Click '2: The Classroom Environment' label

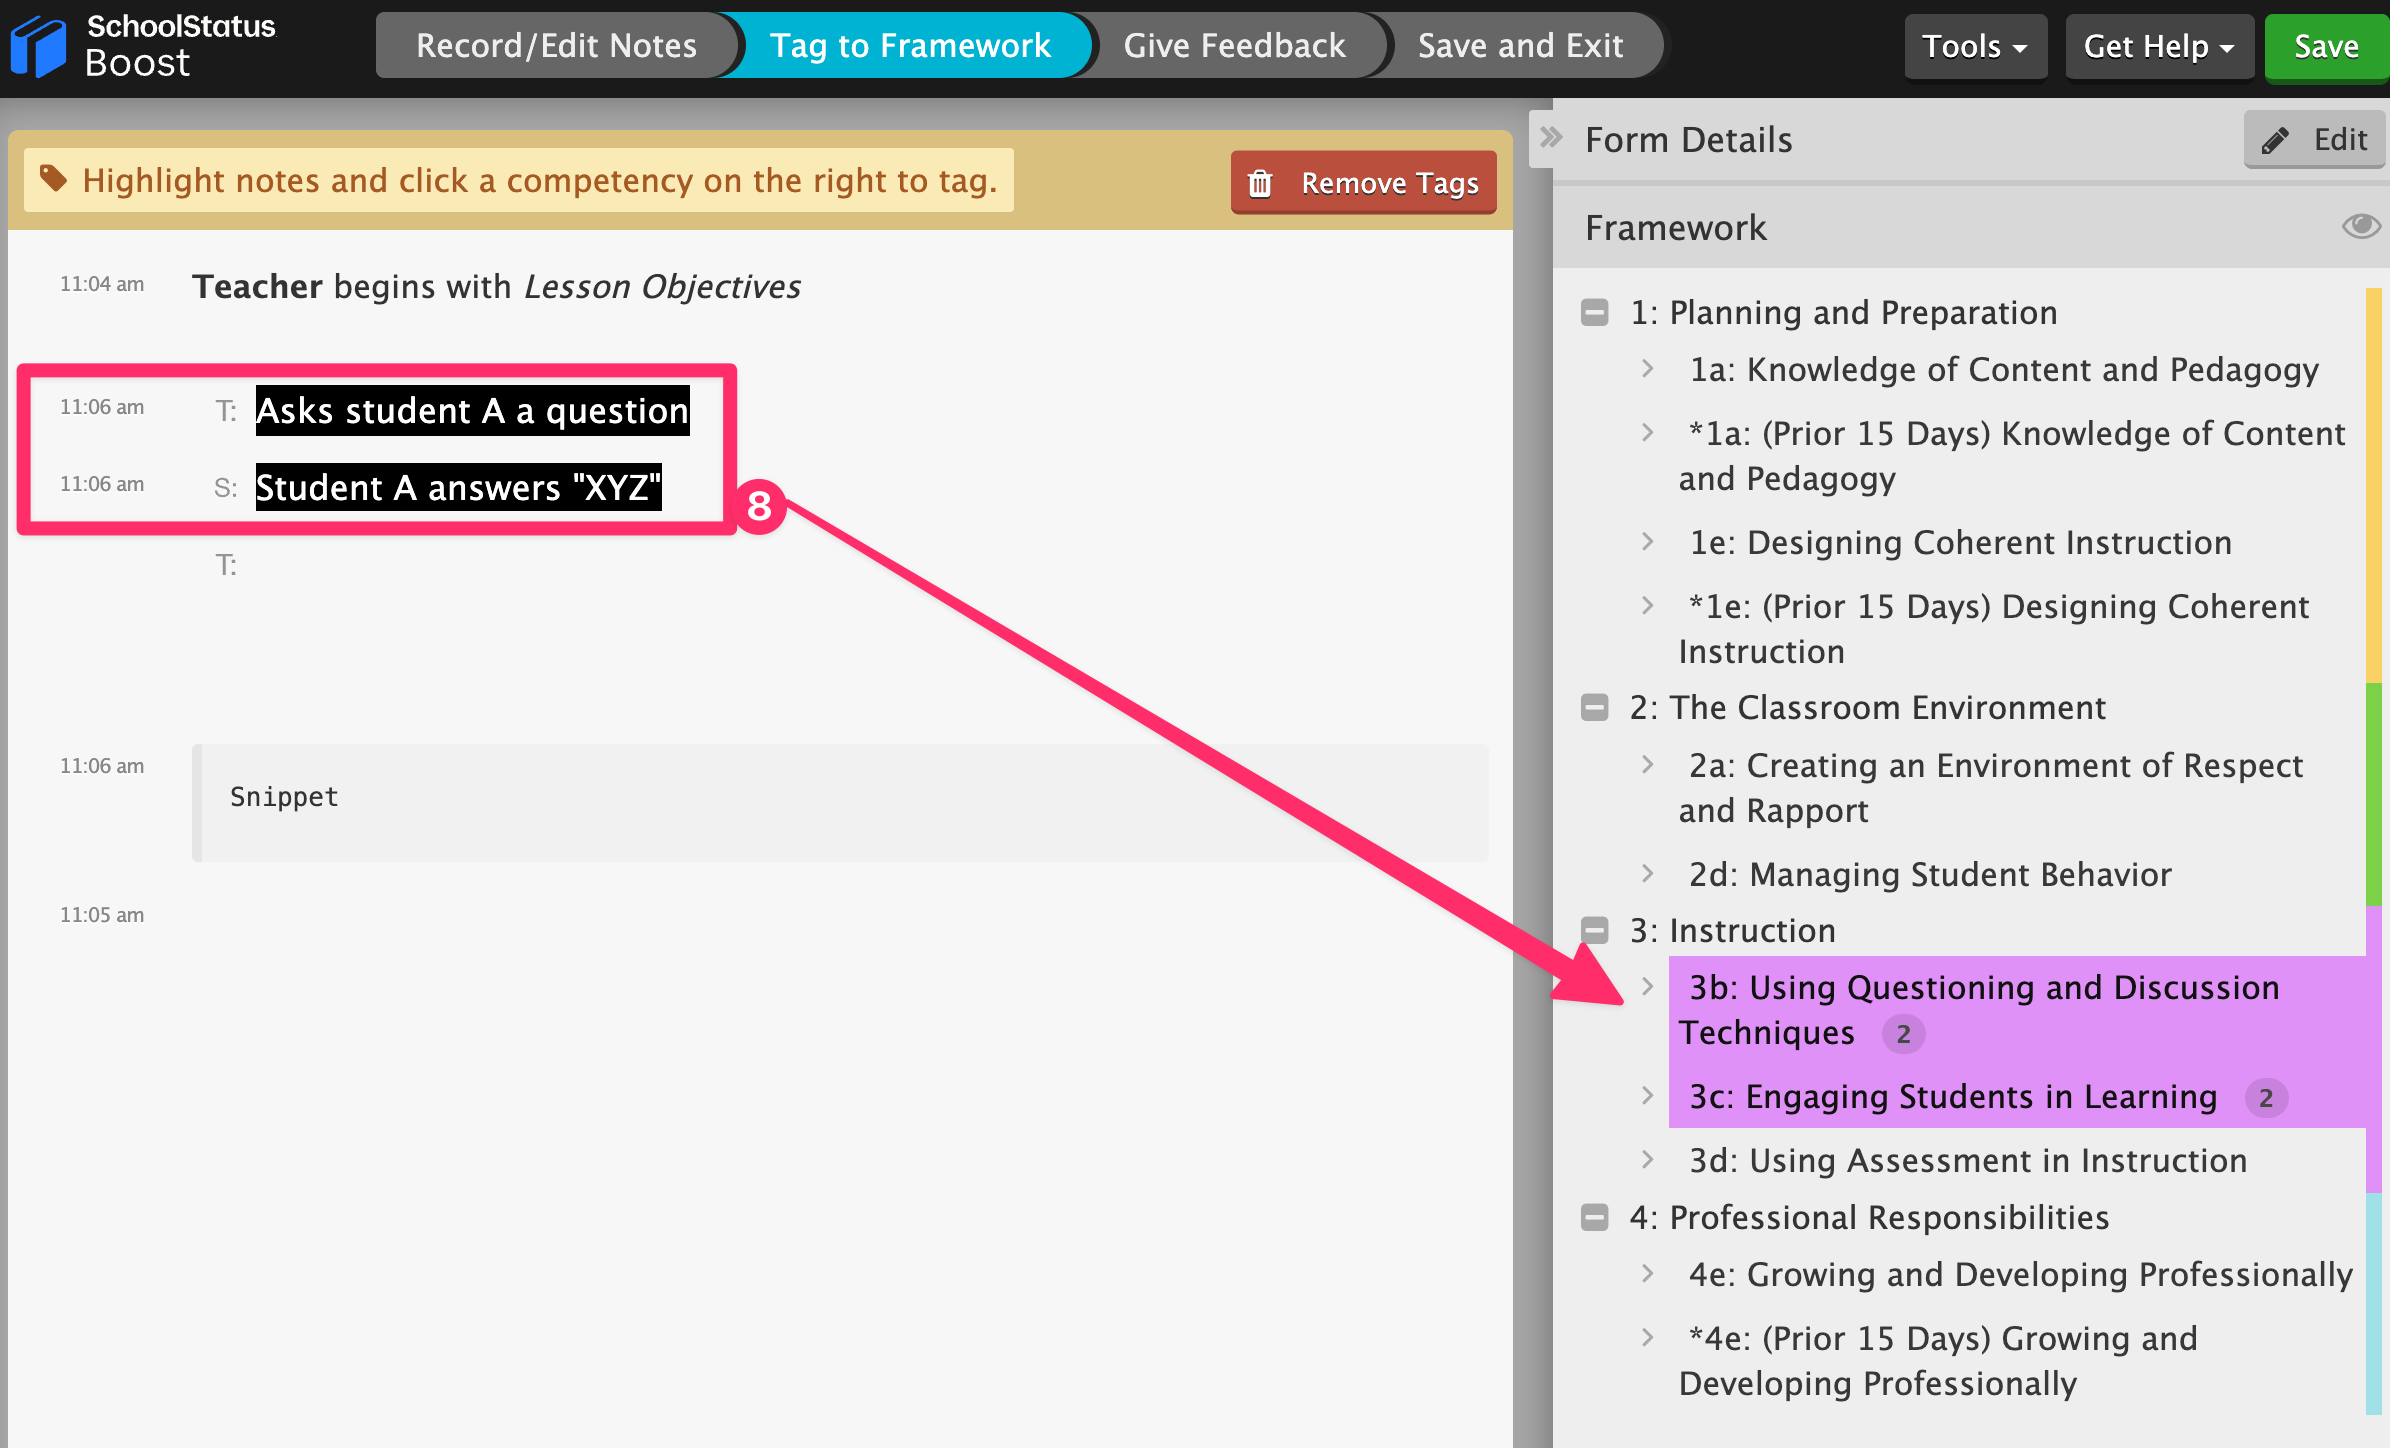1867,708
